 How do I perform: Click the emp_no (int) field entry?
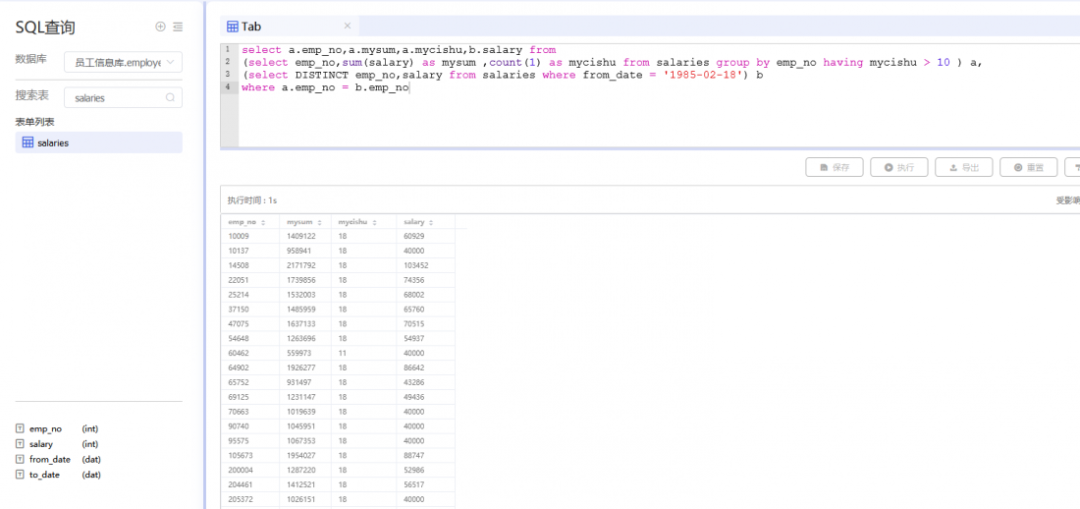pyautogui.click(x=57, y=428)
